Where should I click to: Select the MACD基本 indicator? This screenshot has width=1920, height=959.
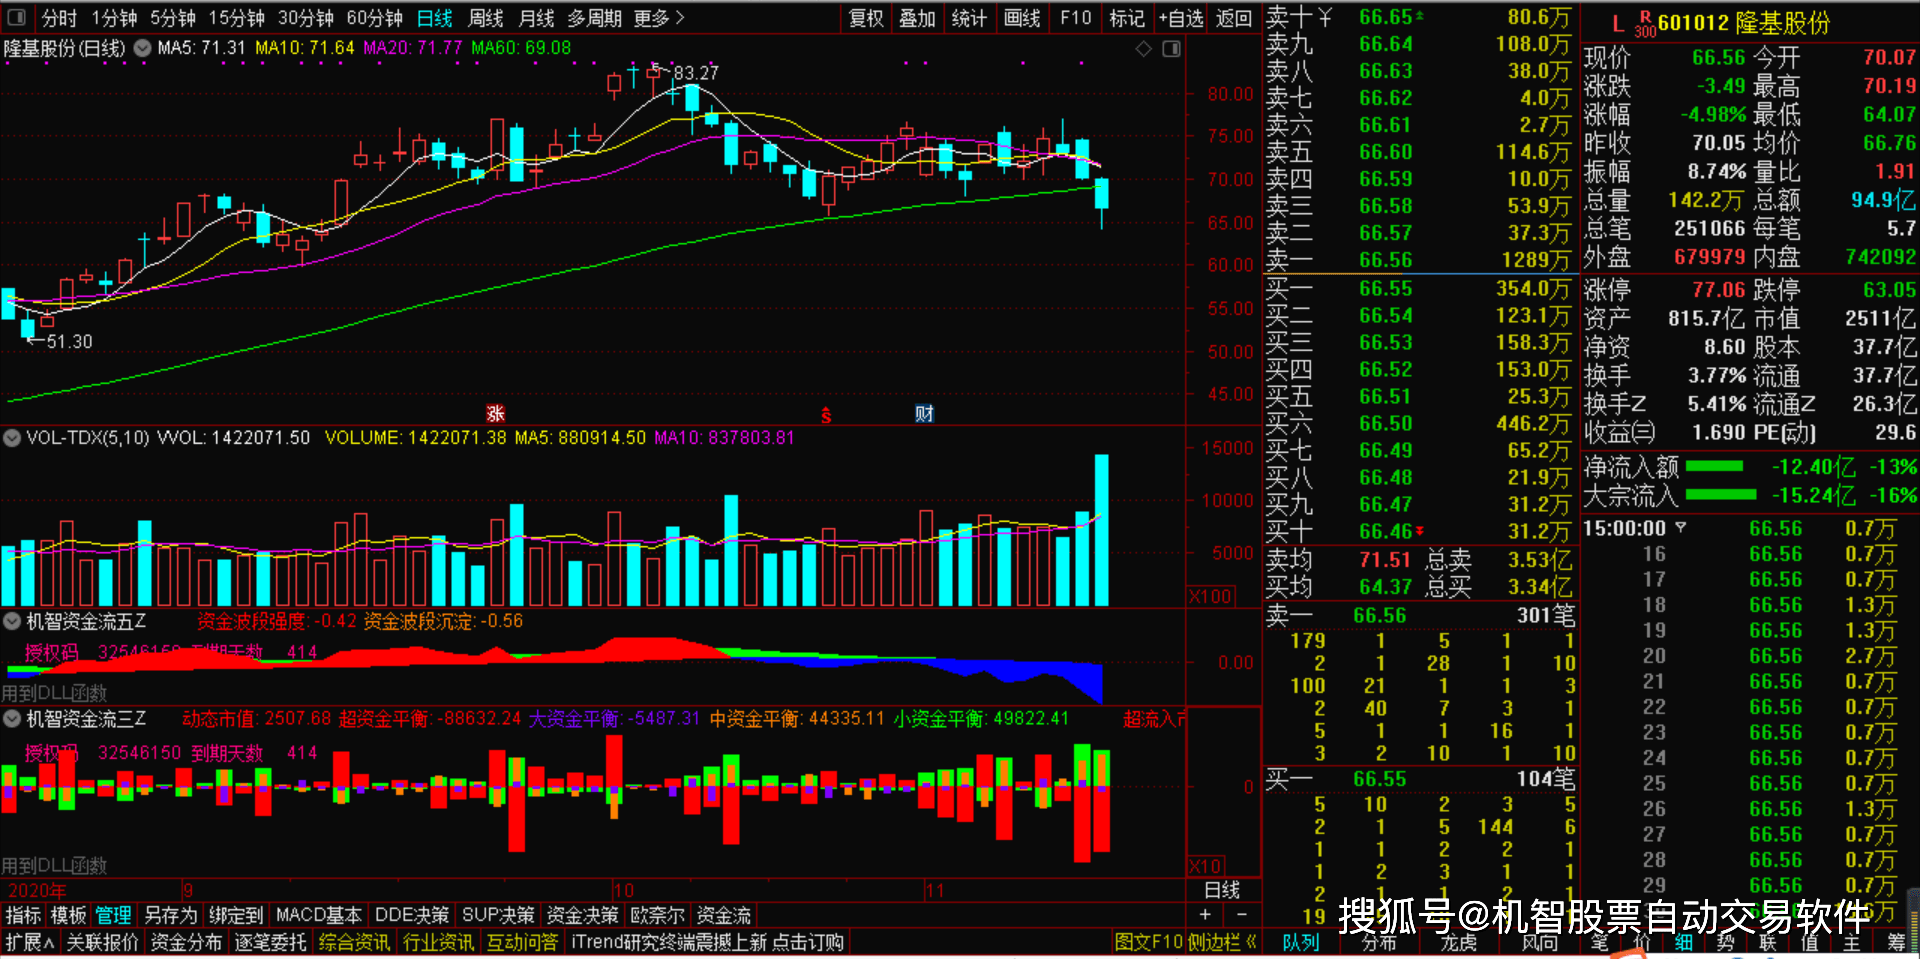pyautogui.click(x=319, y=915)
